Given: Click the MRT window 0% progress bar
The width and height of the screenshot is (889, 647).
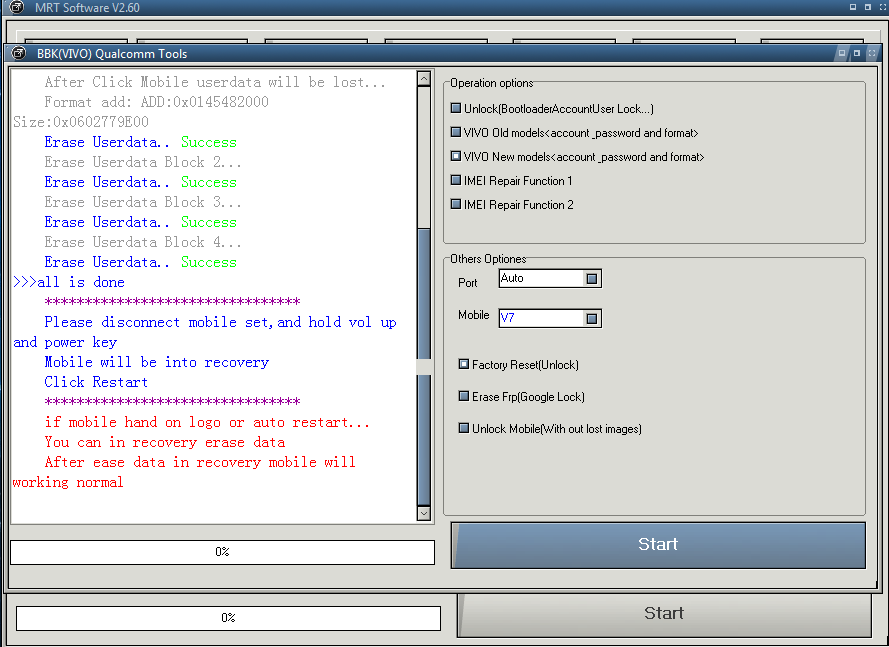Looking at the screenshot, I should (x=228, y=618).
